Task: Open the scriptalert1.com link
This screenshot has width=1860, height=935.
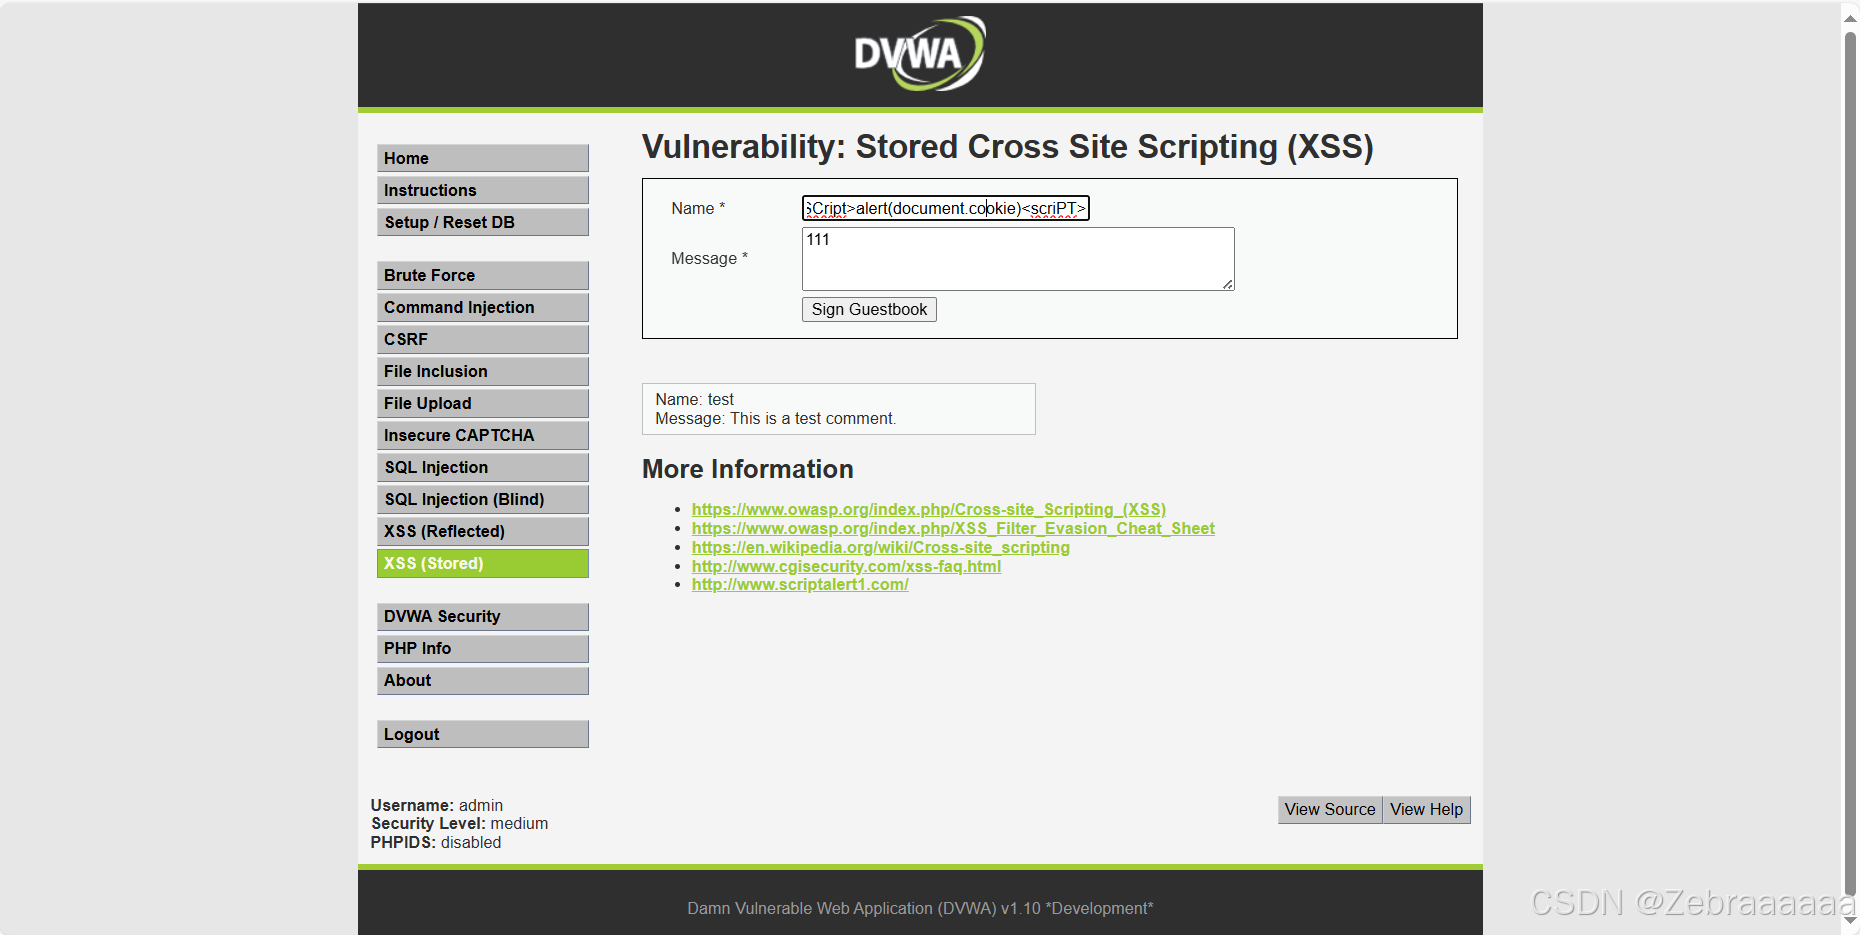Action: pos(800,584)
